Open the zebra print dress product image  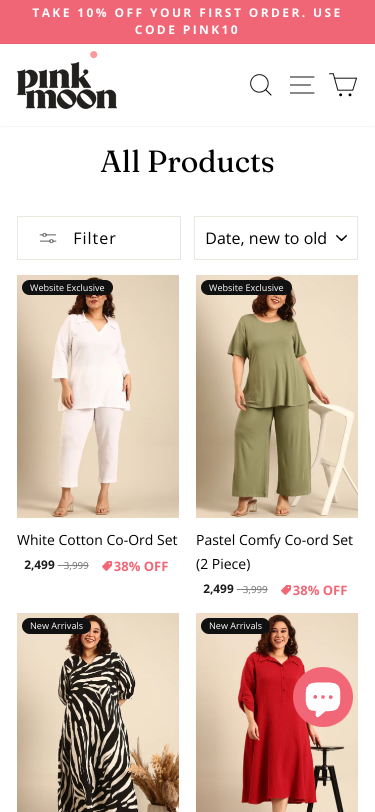click(x=98, y=713)
